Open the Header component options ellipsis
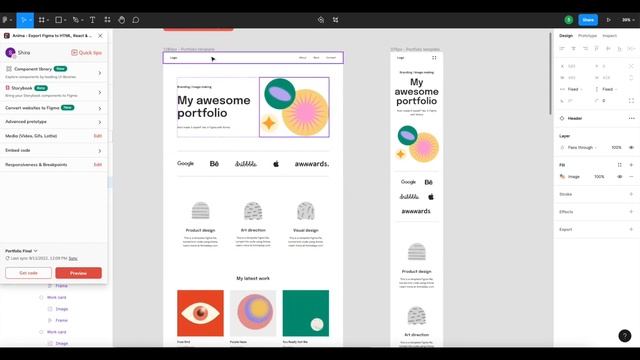 [x=631, y=118]
